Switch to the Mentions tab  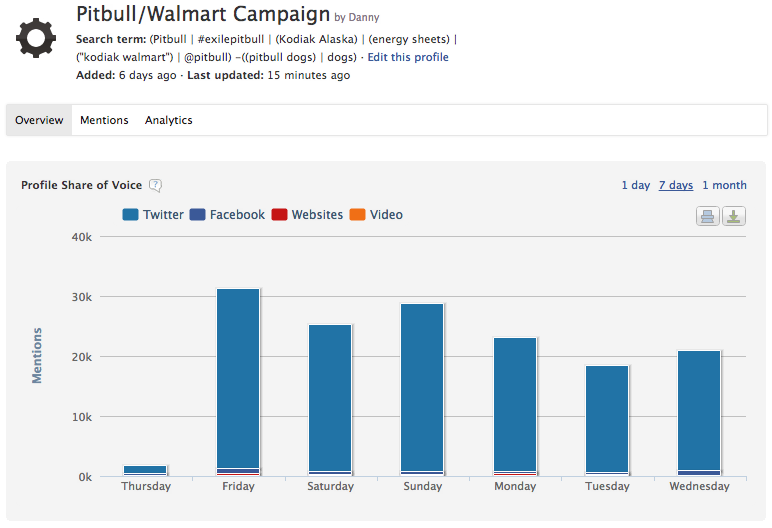point(104,120)
